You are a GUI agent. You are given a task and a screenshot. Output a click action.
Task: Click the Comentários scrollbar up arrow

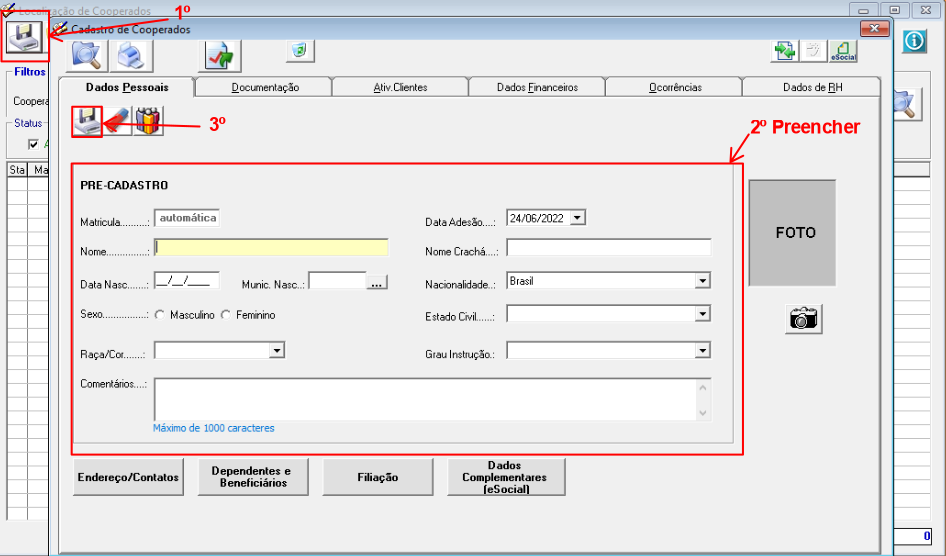703,387
